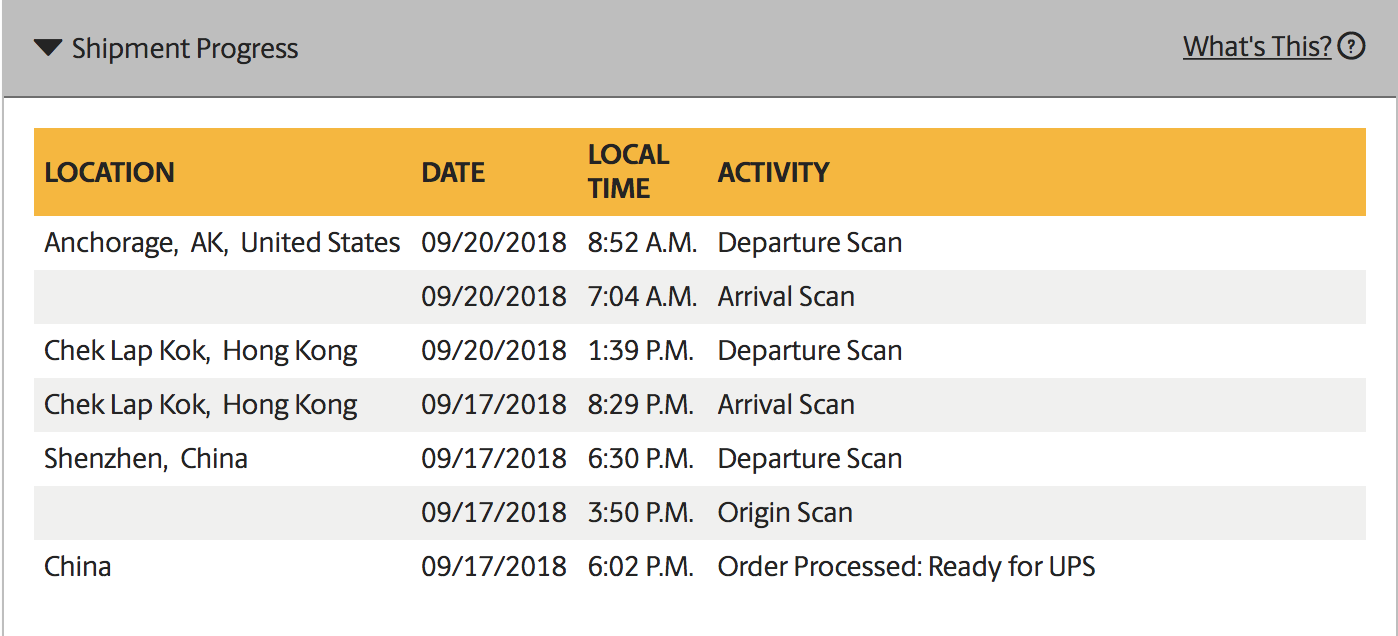Collapse the Shipment Progress triangle

click(x=48, y=48)
